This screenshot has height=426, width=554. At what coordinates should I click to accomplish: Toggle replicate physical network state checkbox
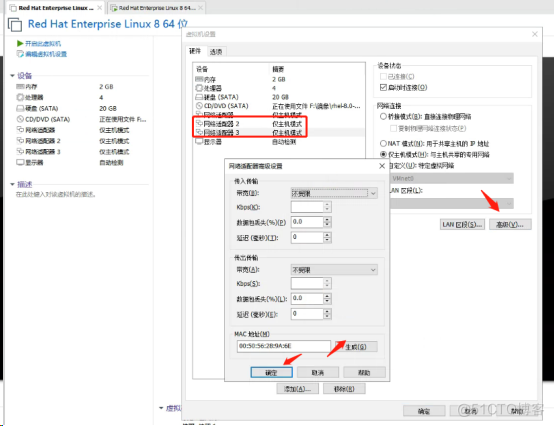click(x=393, y=128)
